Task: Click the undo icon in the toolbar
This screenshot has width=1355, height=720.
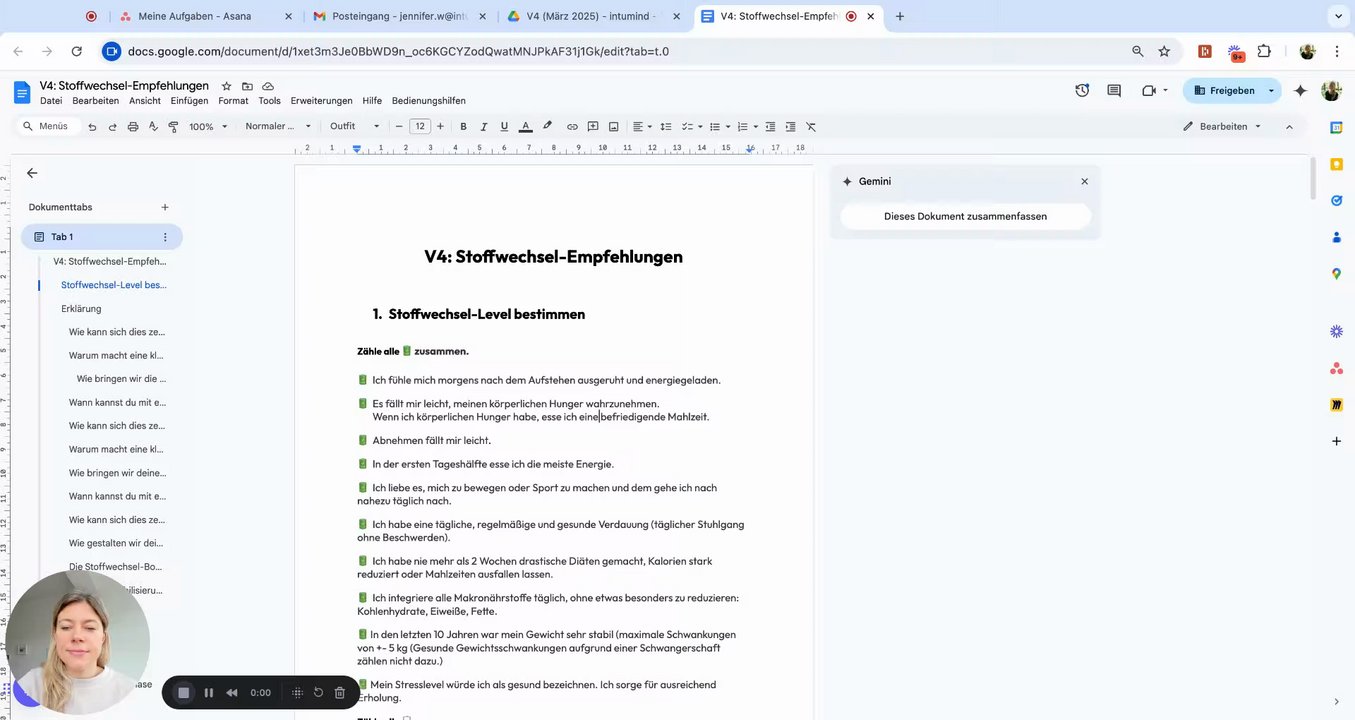Action: click(92, 127)
